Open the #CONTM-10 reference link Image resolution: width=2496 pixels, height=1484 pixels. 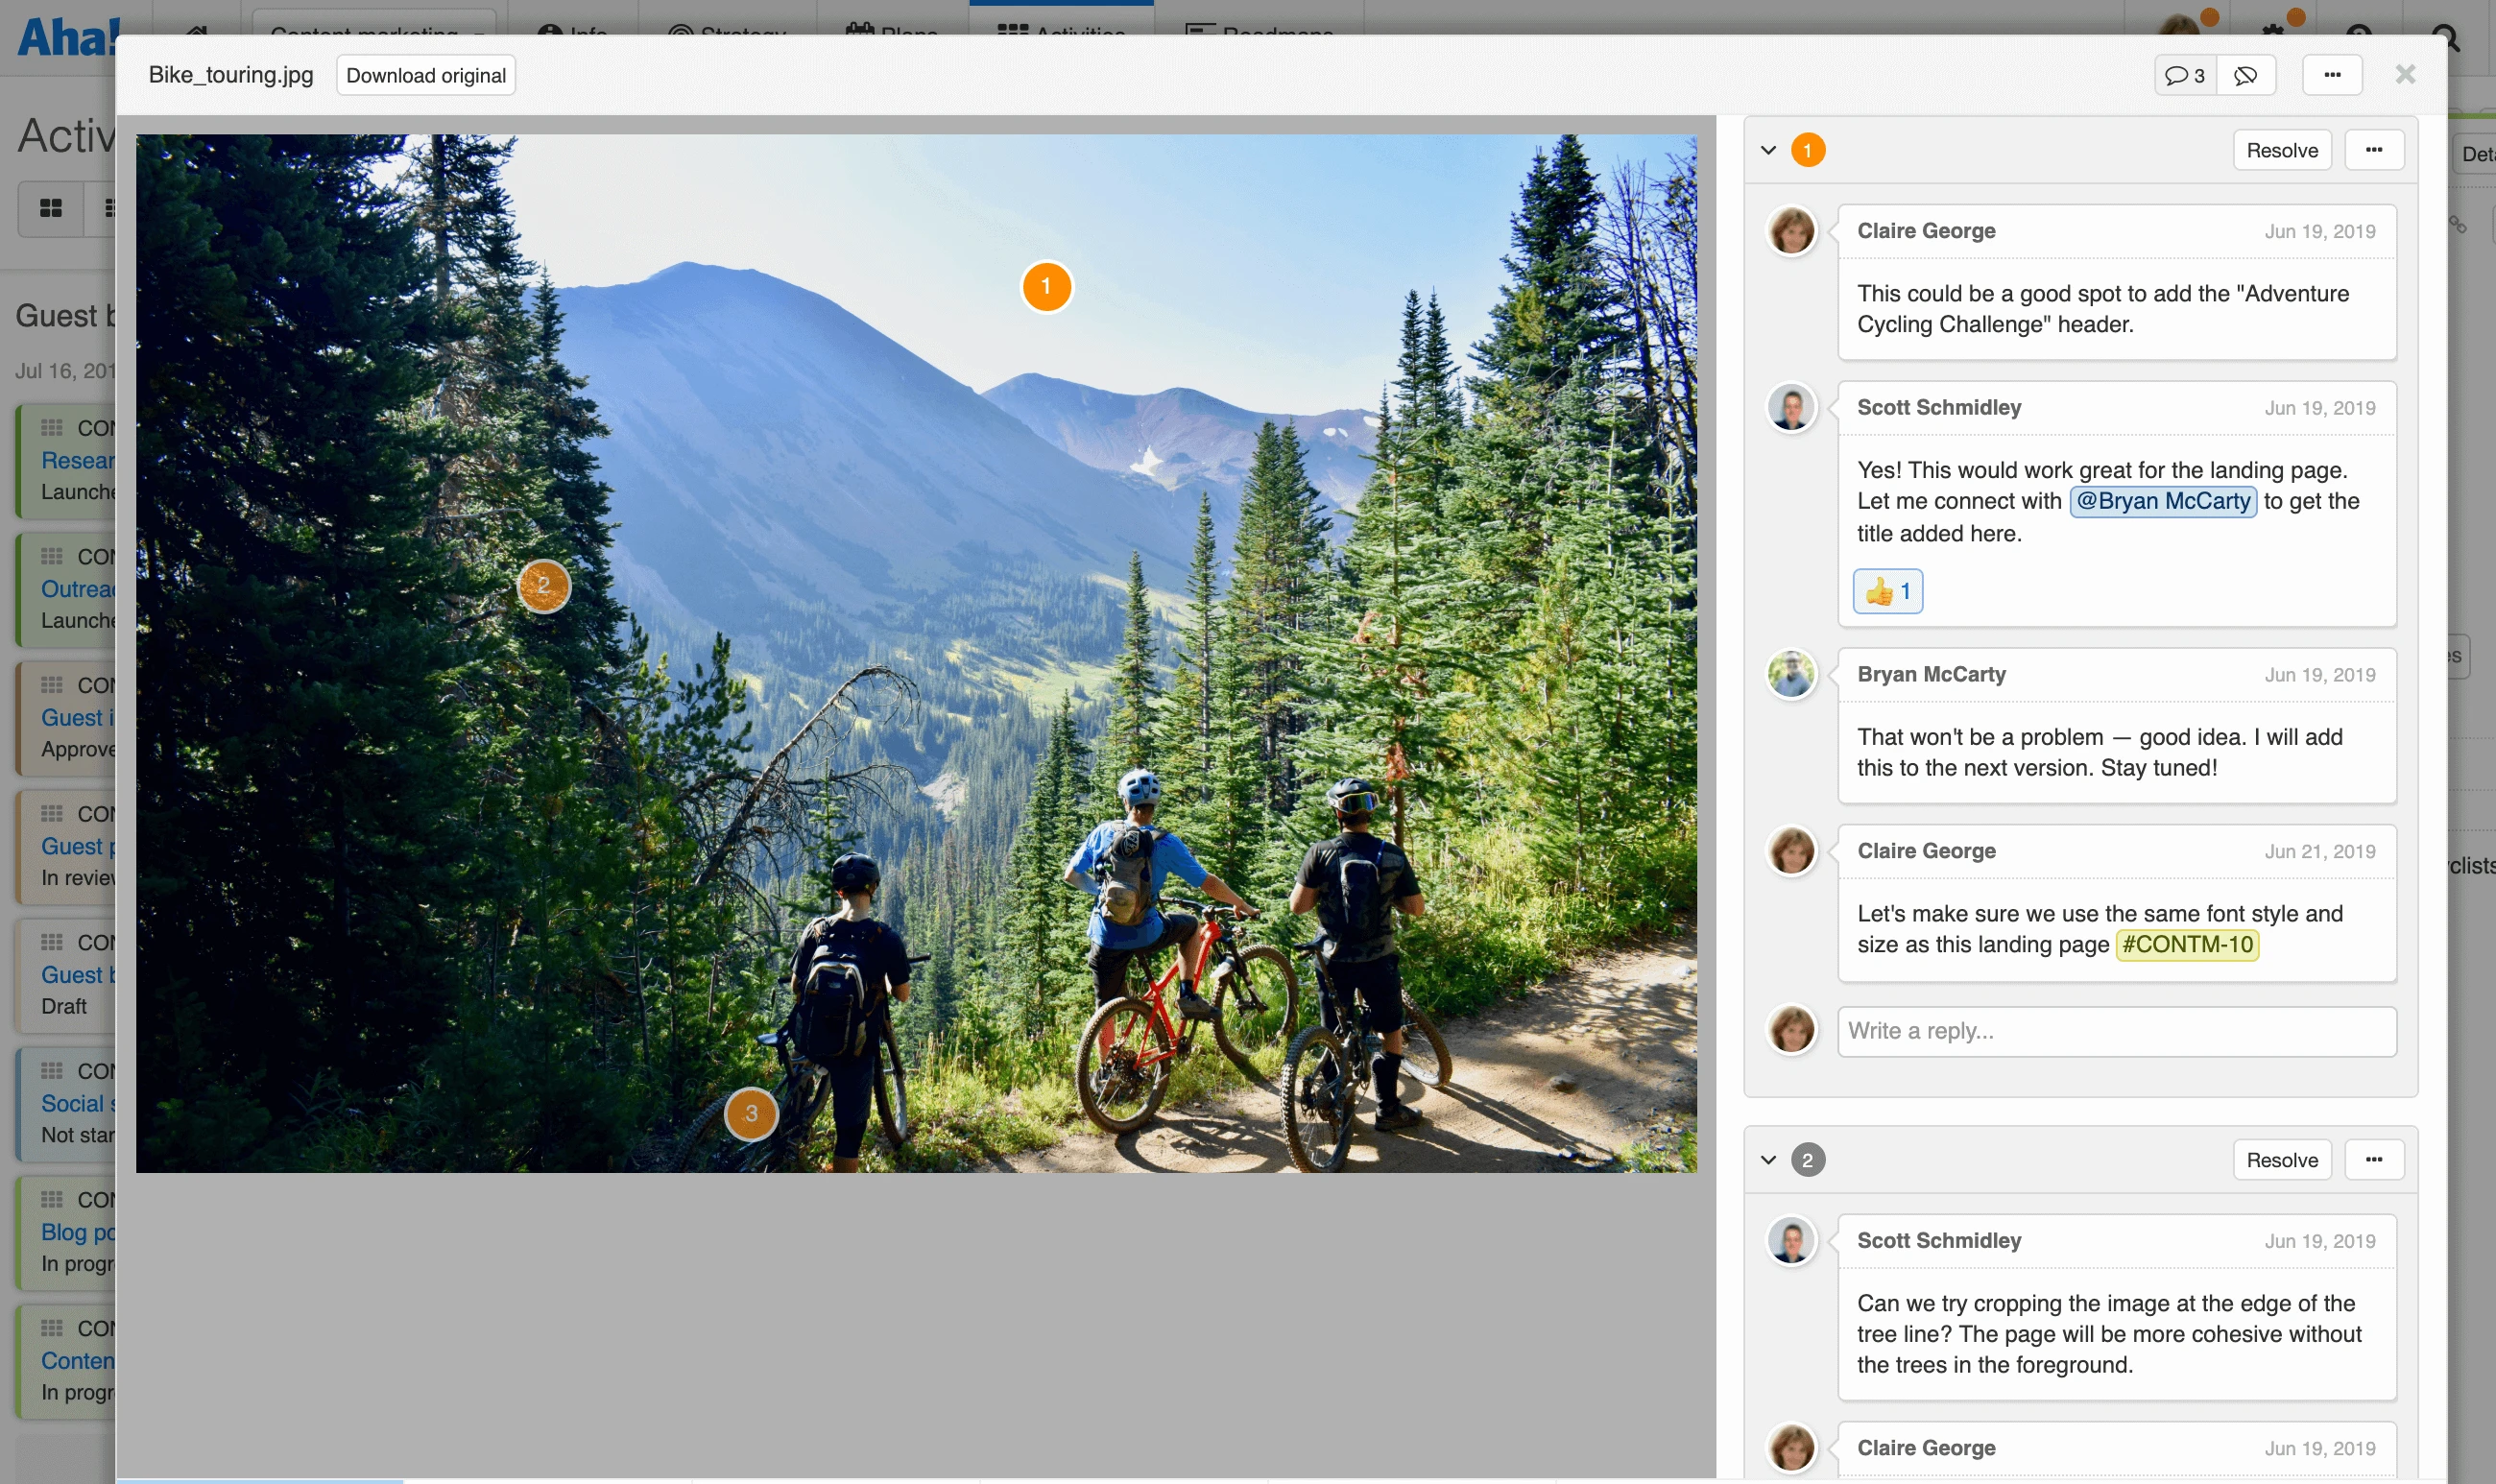[2187, 944]
